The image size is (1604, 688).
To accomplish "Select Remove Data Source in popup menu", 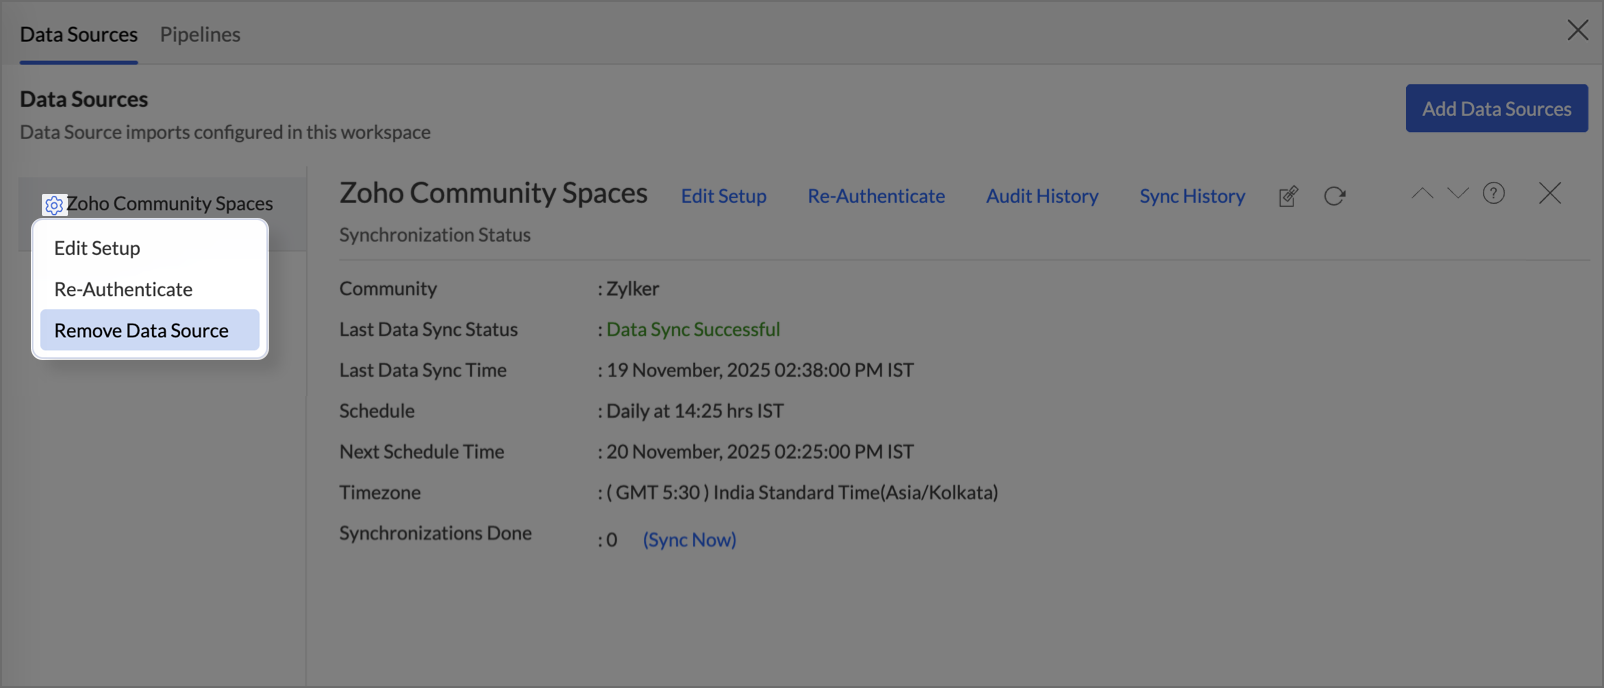I will point(141,330).
